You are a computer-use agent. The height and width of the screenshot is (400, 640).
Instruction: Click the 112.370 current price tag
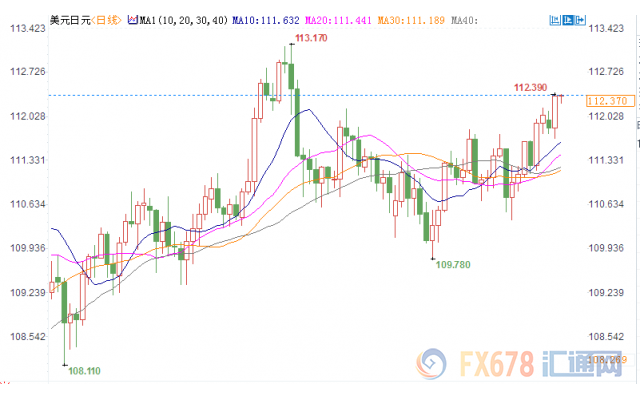[x=610, y=101]
